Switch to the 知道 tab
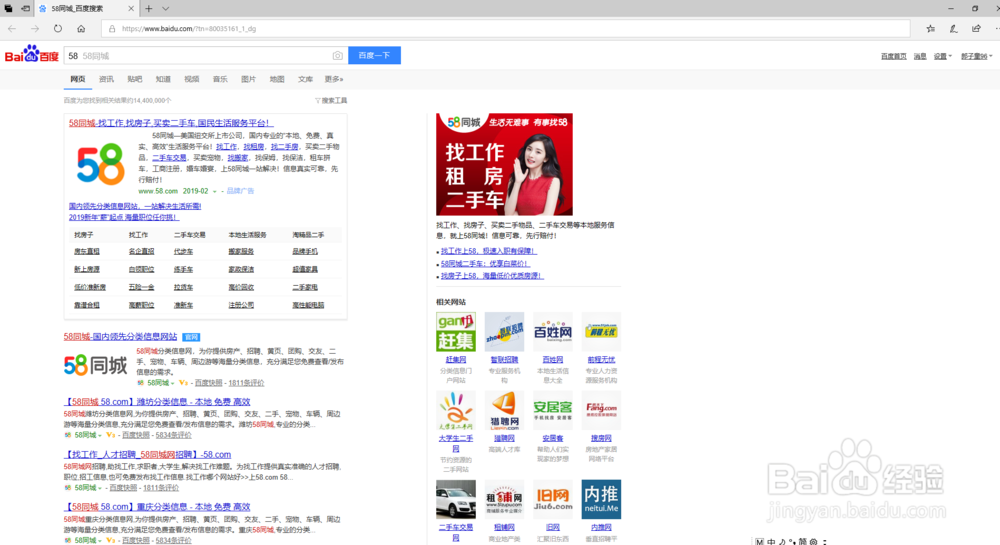 163,79
